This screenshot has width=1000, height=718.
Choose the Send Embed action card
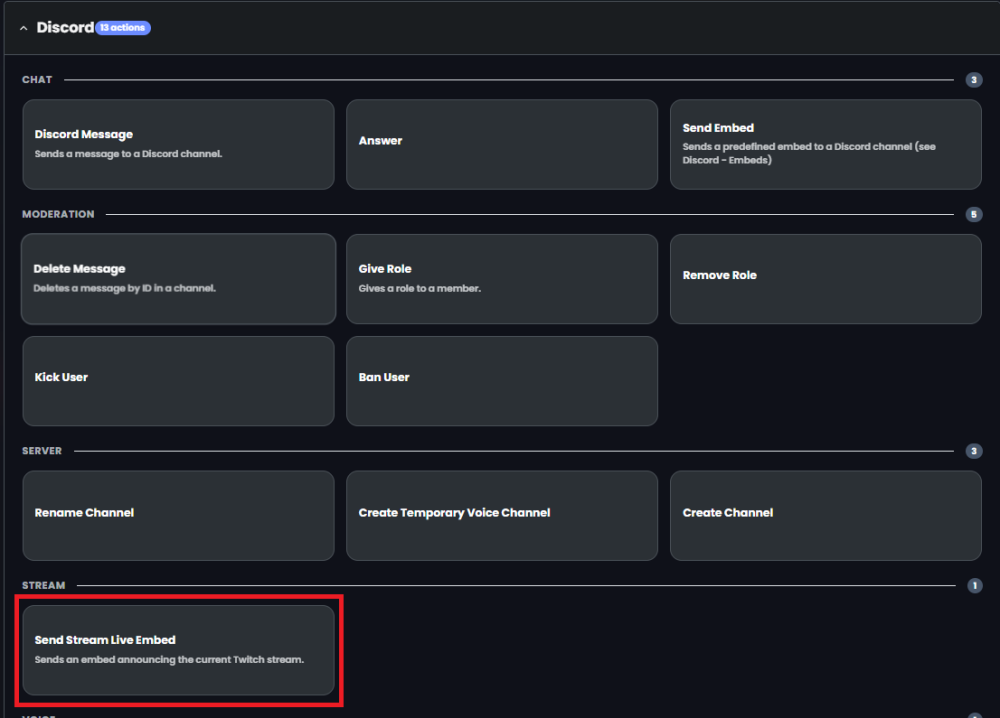(x=826, y=144)
